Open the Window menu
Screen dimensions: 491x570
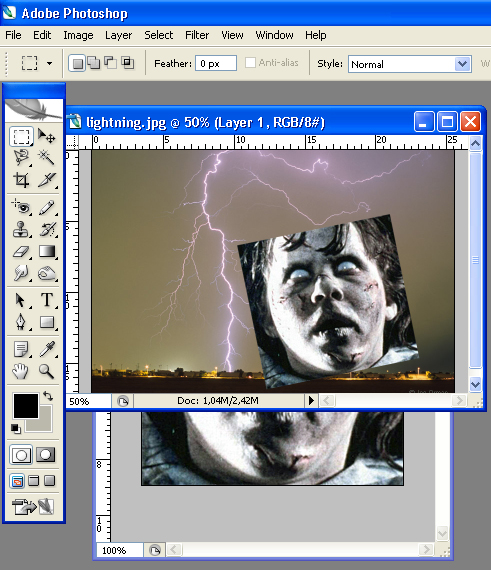coord(274,35)
